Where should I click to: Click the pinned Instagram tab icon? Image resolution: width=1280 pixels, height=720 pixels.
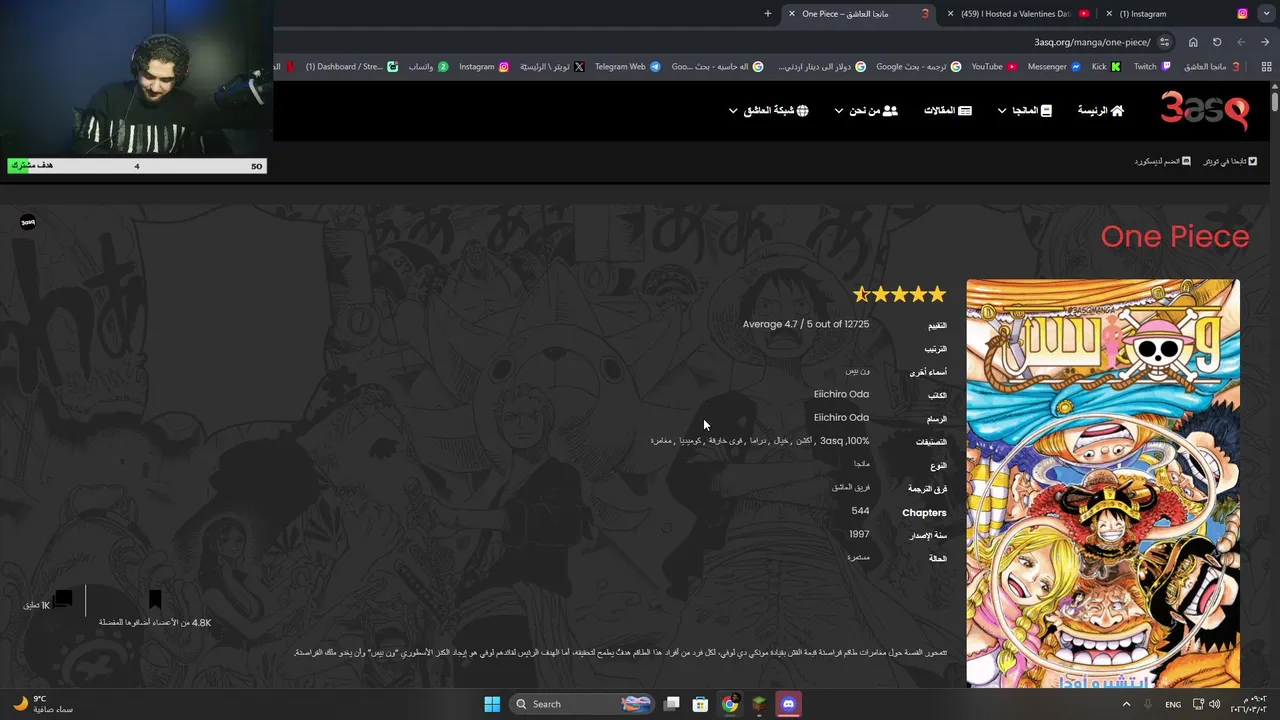pyautogui.click(x=1242, y=14)
